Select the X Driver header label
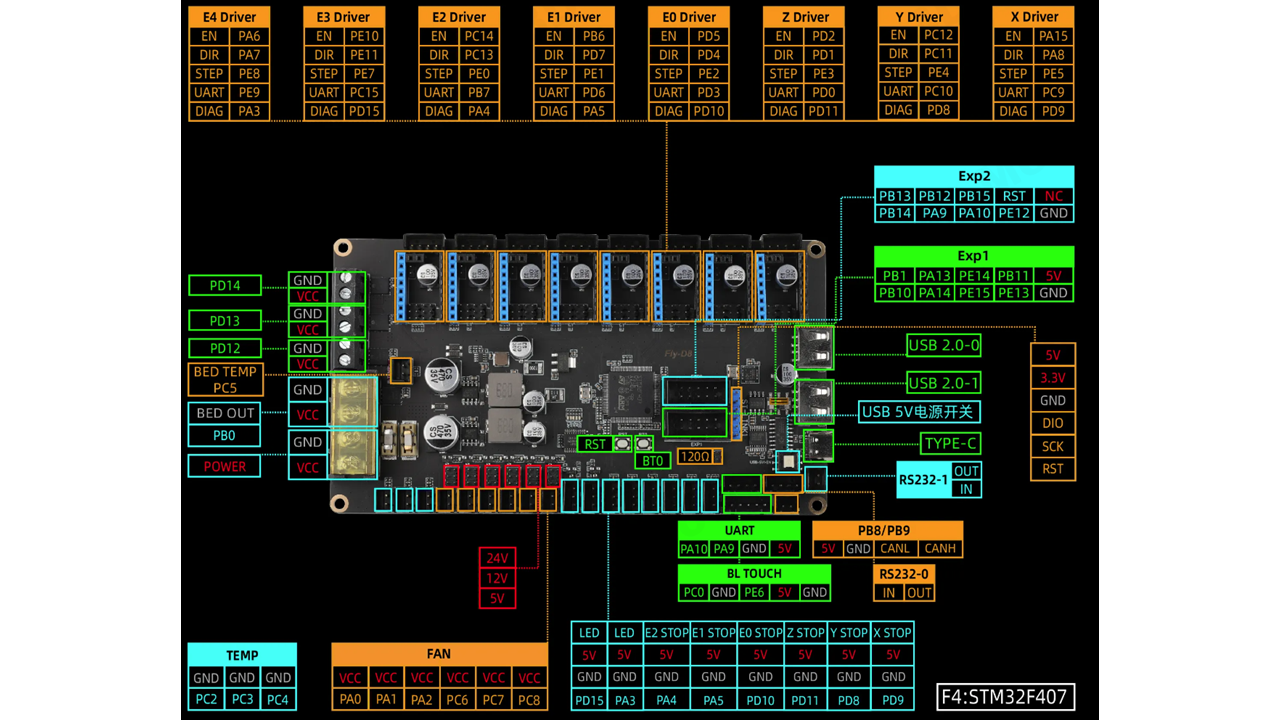 tap(1034, 17)
